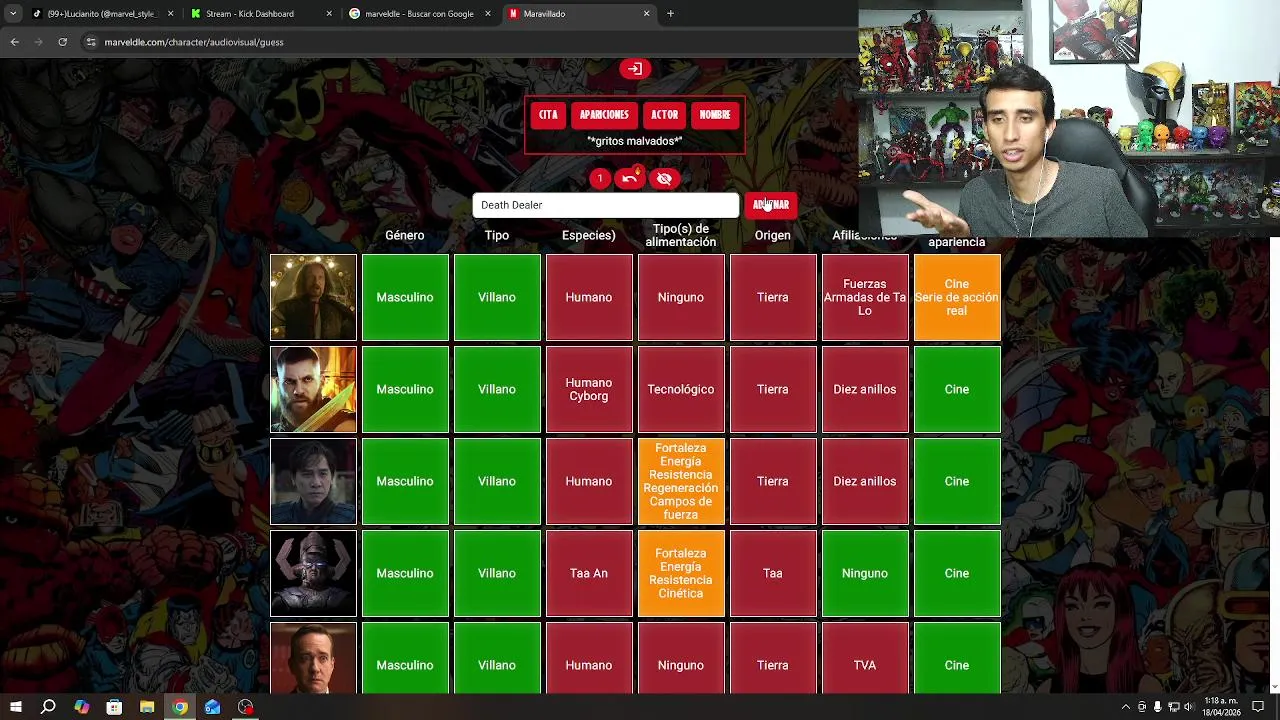
Task: Click the volume speaker tray icon
Action: click(x=1191, y=707)
